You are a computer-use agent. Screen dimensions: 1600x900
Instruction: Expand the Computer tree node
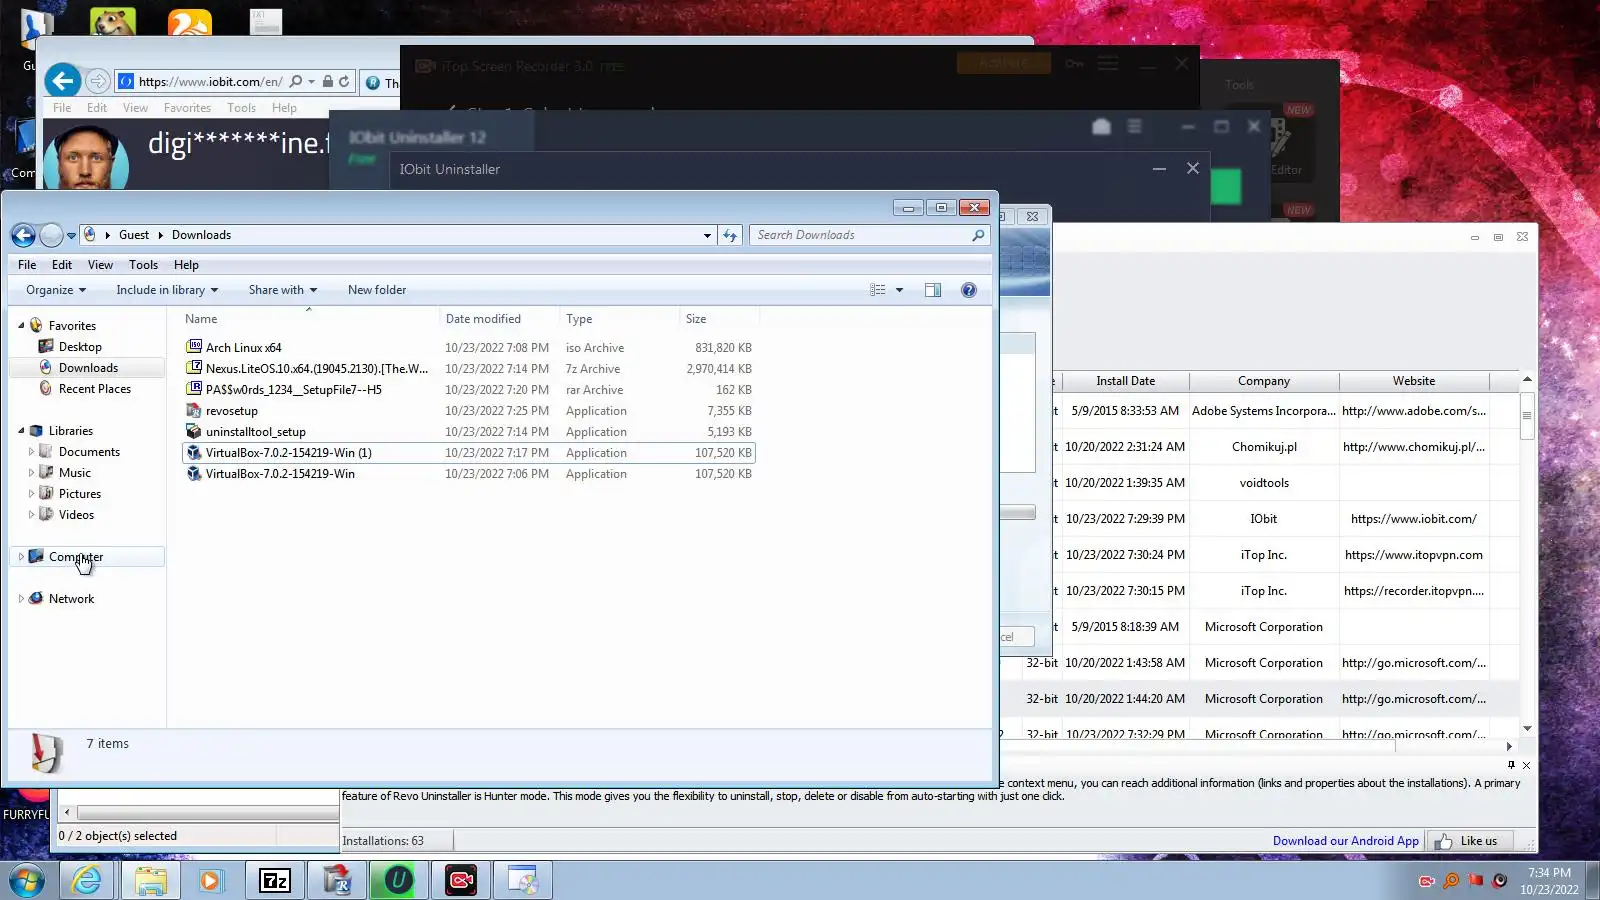point(21,556)
